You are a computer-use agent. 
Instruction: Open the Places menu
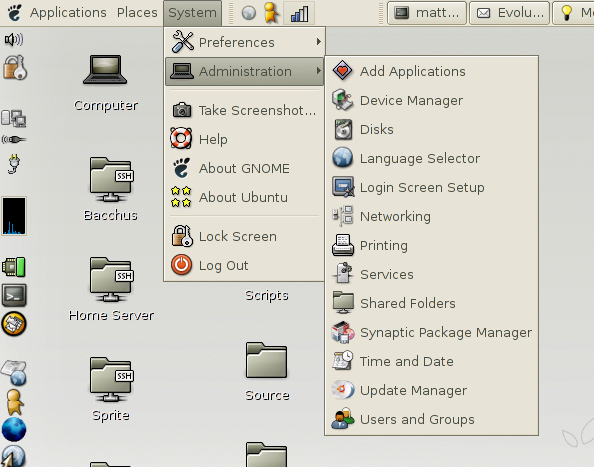pos(137,12)
